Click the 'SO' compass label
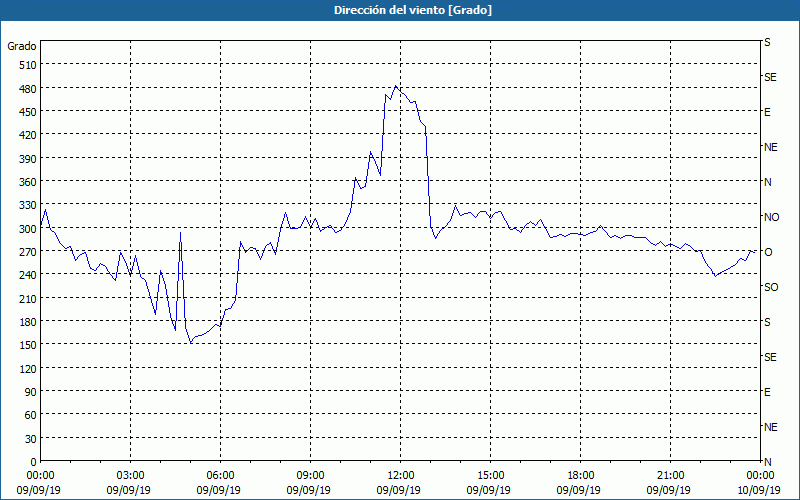 [x=771, y=287]
